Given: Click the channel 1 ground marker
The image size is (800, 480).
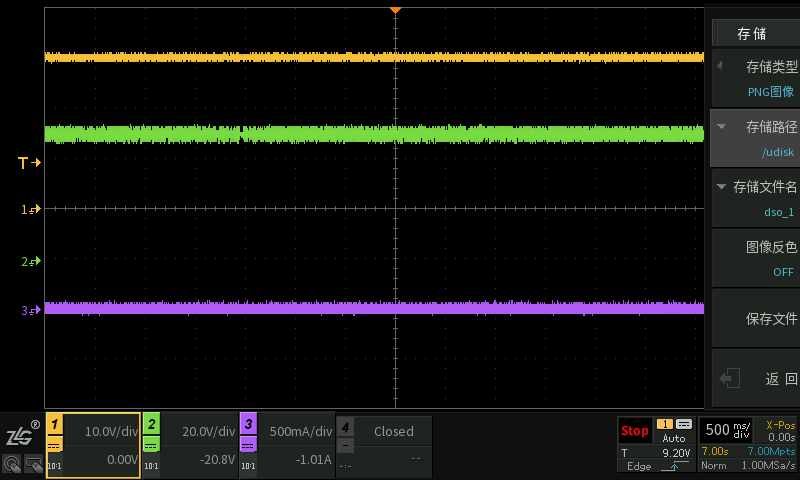Looking at the screenshot, I should coord(31,209).
